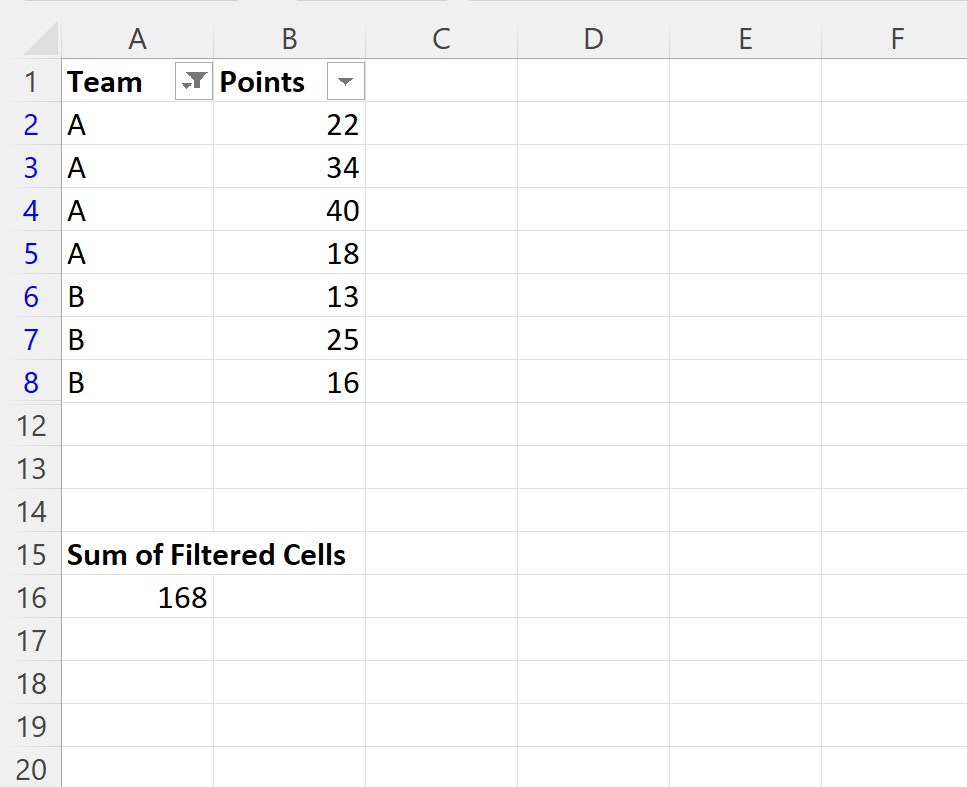The width and height of the screenshot is (967, 787).
Task: Select column header A
Action: pyautogui.click(x=137, y=38)
